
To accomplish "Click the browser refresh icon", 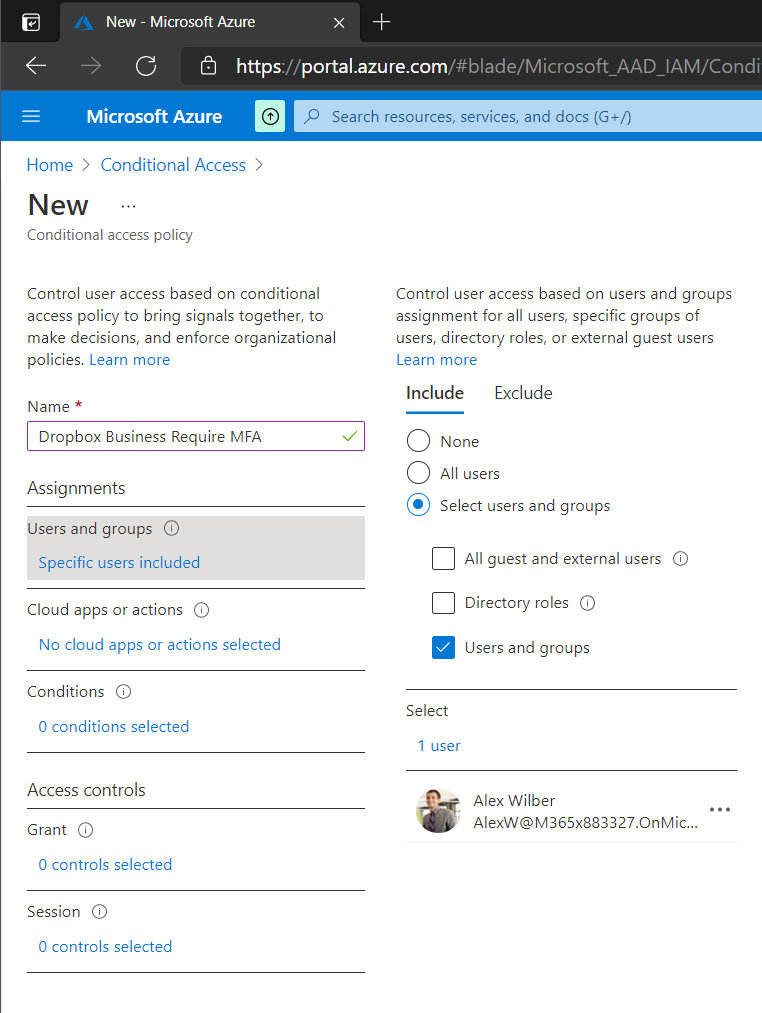I will tap(146, 65).
